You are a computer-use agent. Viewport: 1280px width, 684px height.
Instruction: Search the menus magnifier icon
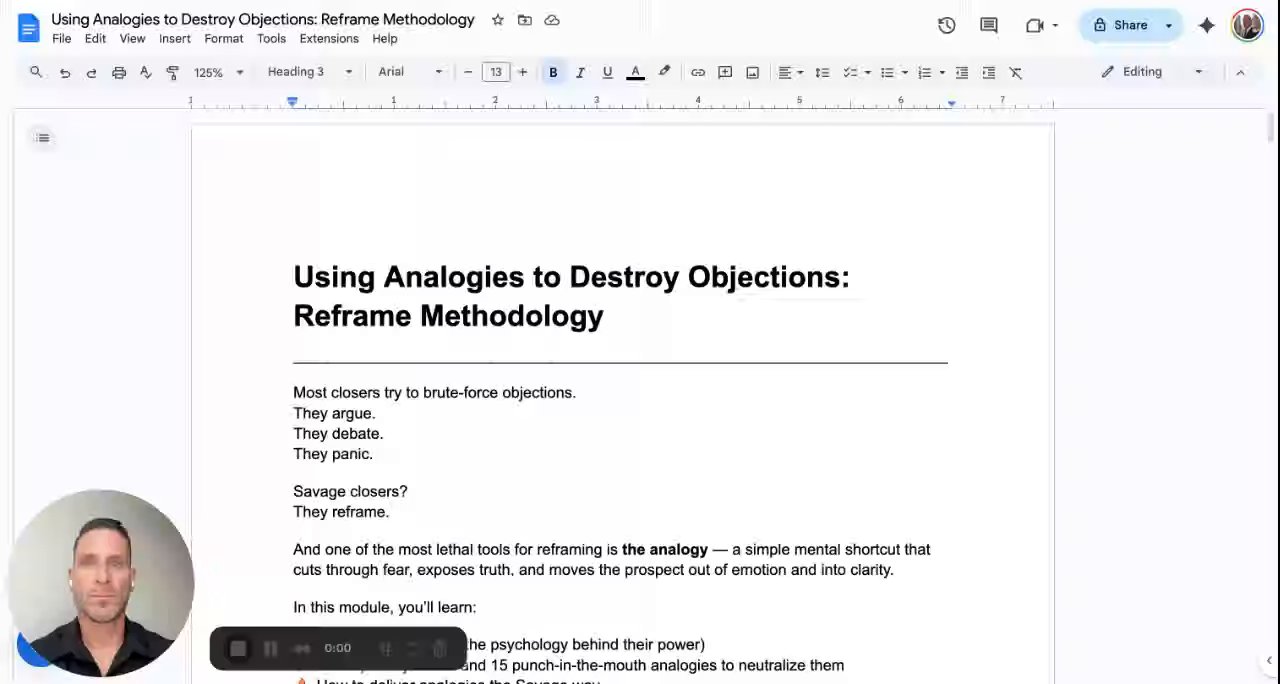tap(36, 72)
